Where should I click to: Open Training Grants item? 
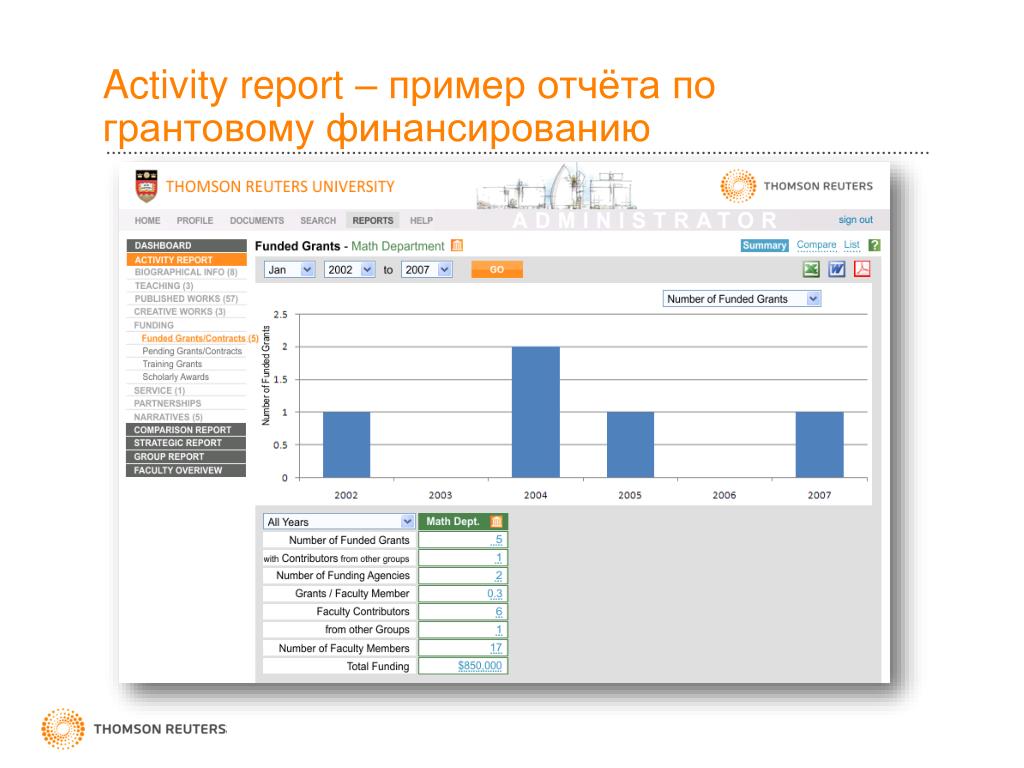pos(172,364)
